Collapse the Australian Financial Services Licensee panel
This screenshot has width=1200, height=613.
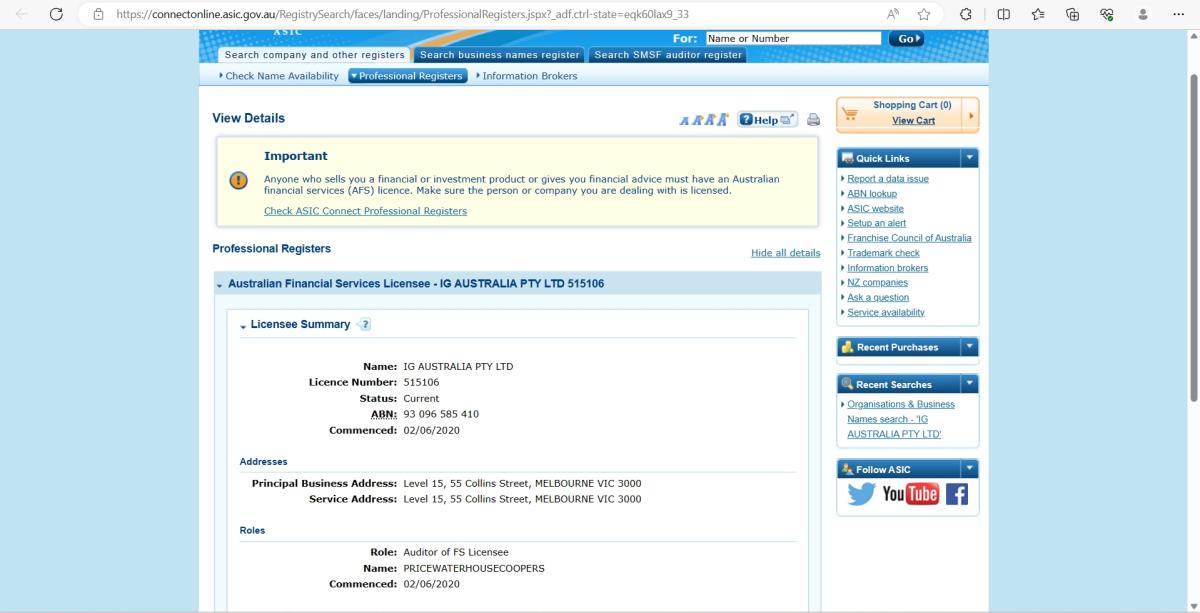tap(220, 285)
